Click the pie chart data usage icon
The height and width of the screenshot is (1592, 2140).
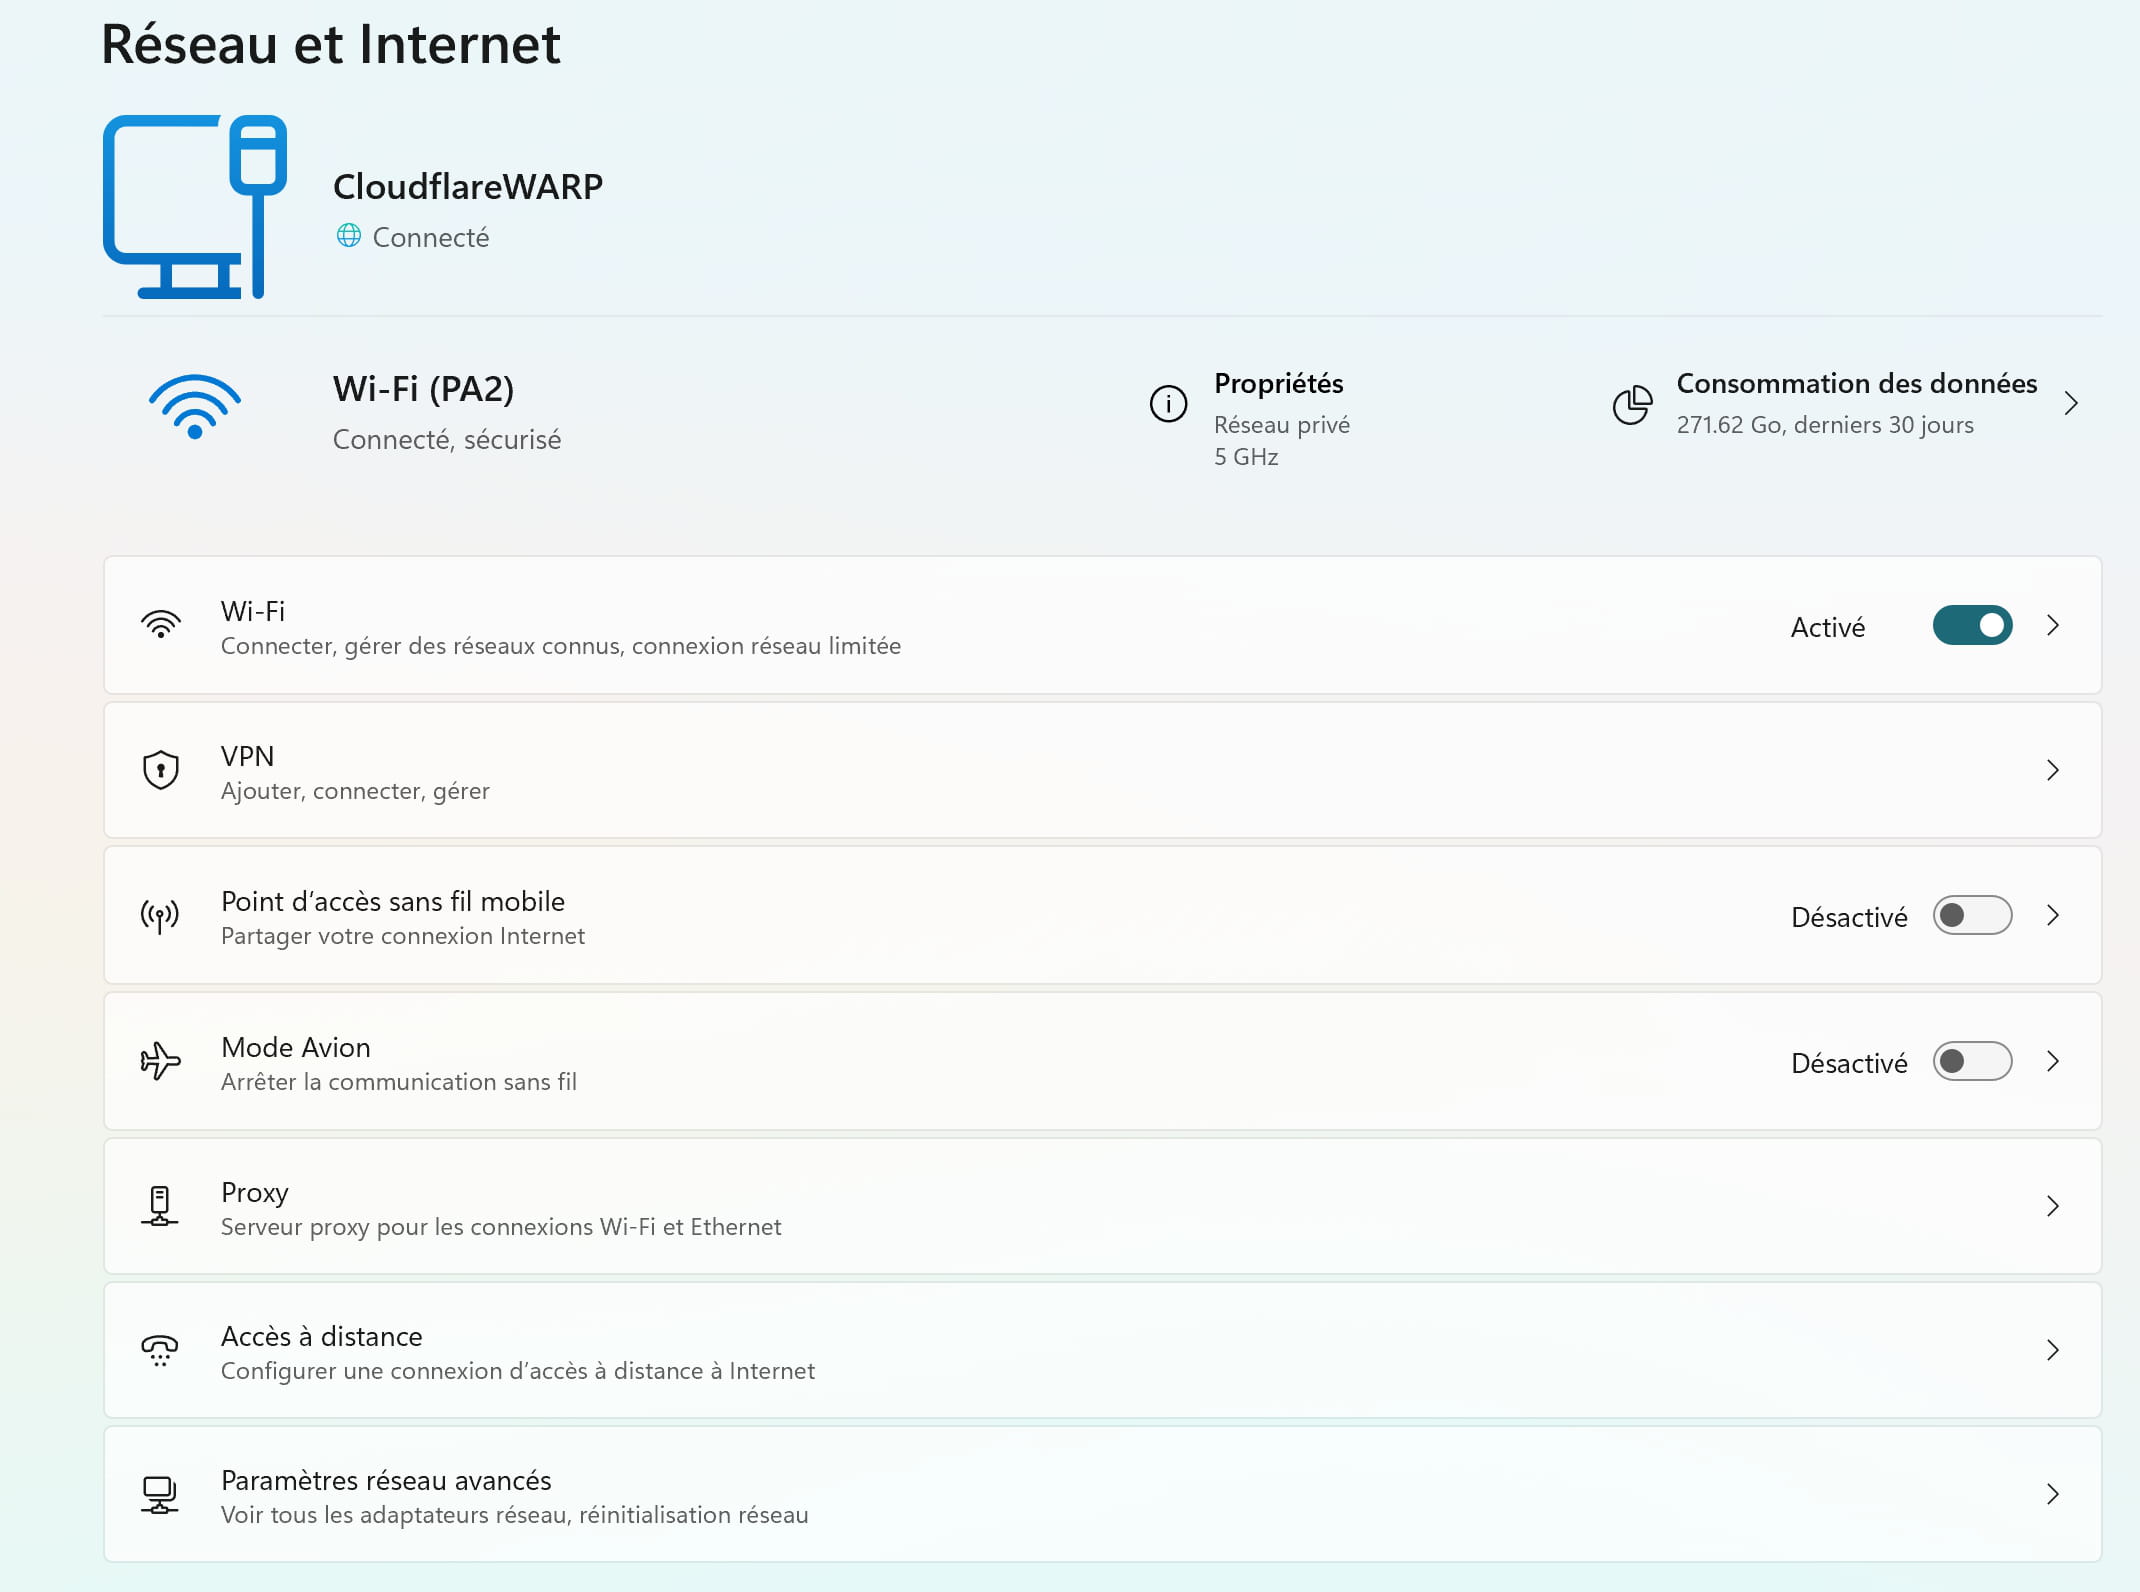click(x=1632, y=404)
